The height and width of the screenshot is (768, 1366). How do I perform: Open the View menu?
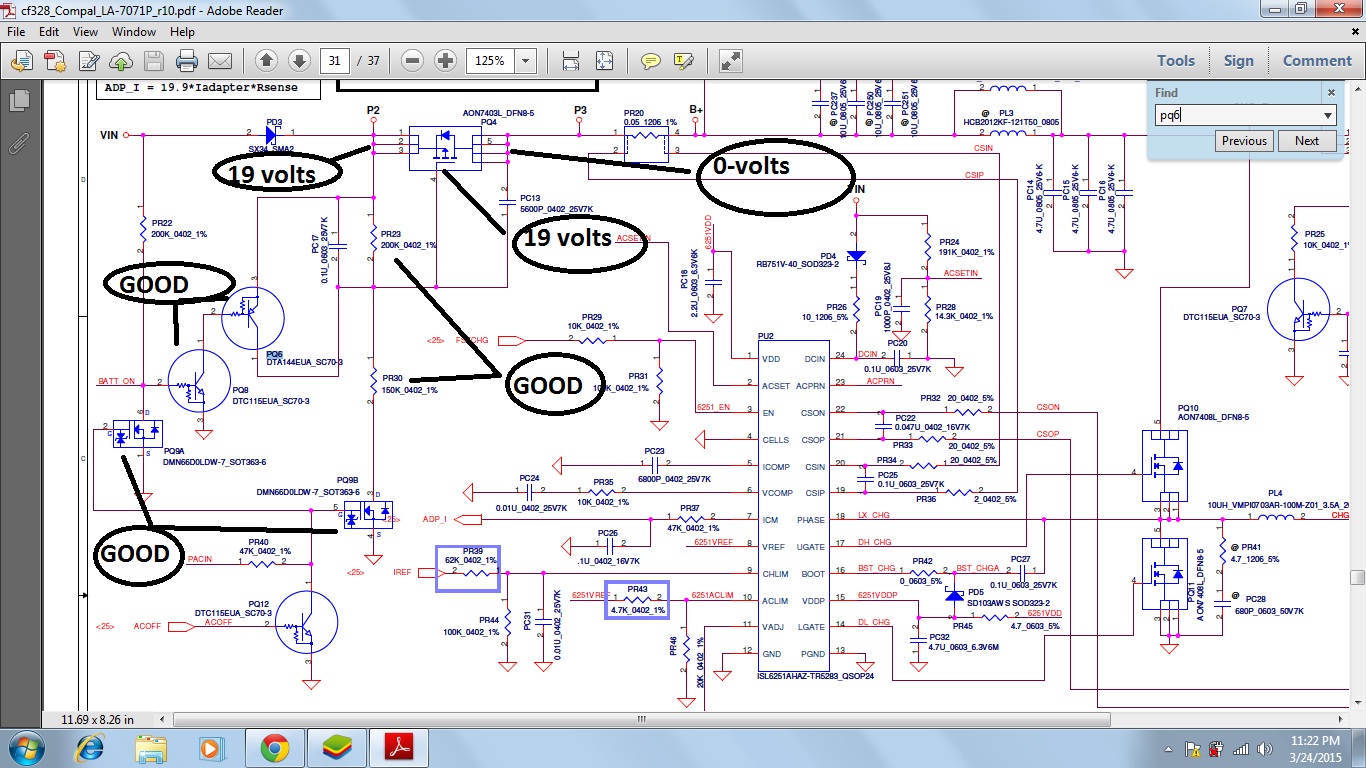[x=85, y=32]
